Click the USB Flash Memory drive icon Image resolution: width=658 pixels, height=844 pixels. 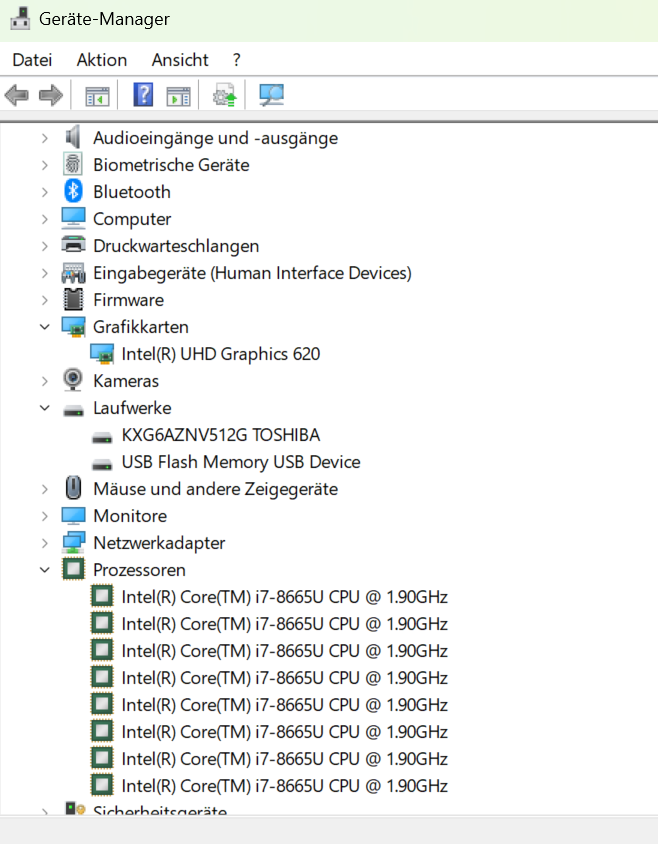(x=102, y=464)
